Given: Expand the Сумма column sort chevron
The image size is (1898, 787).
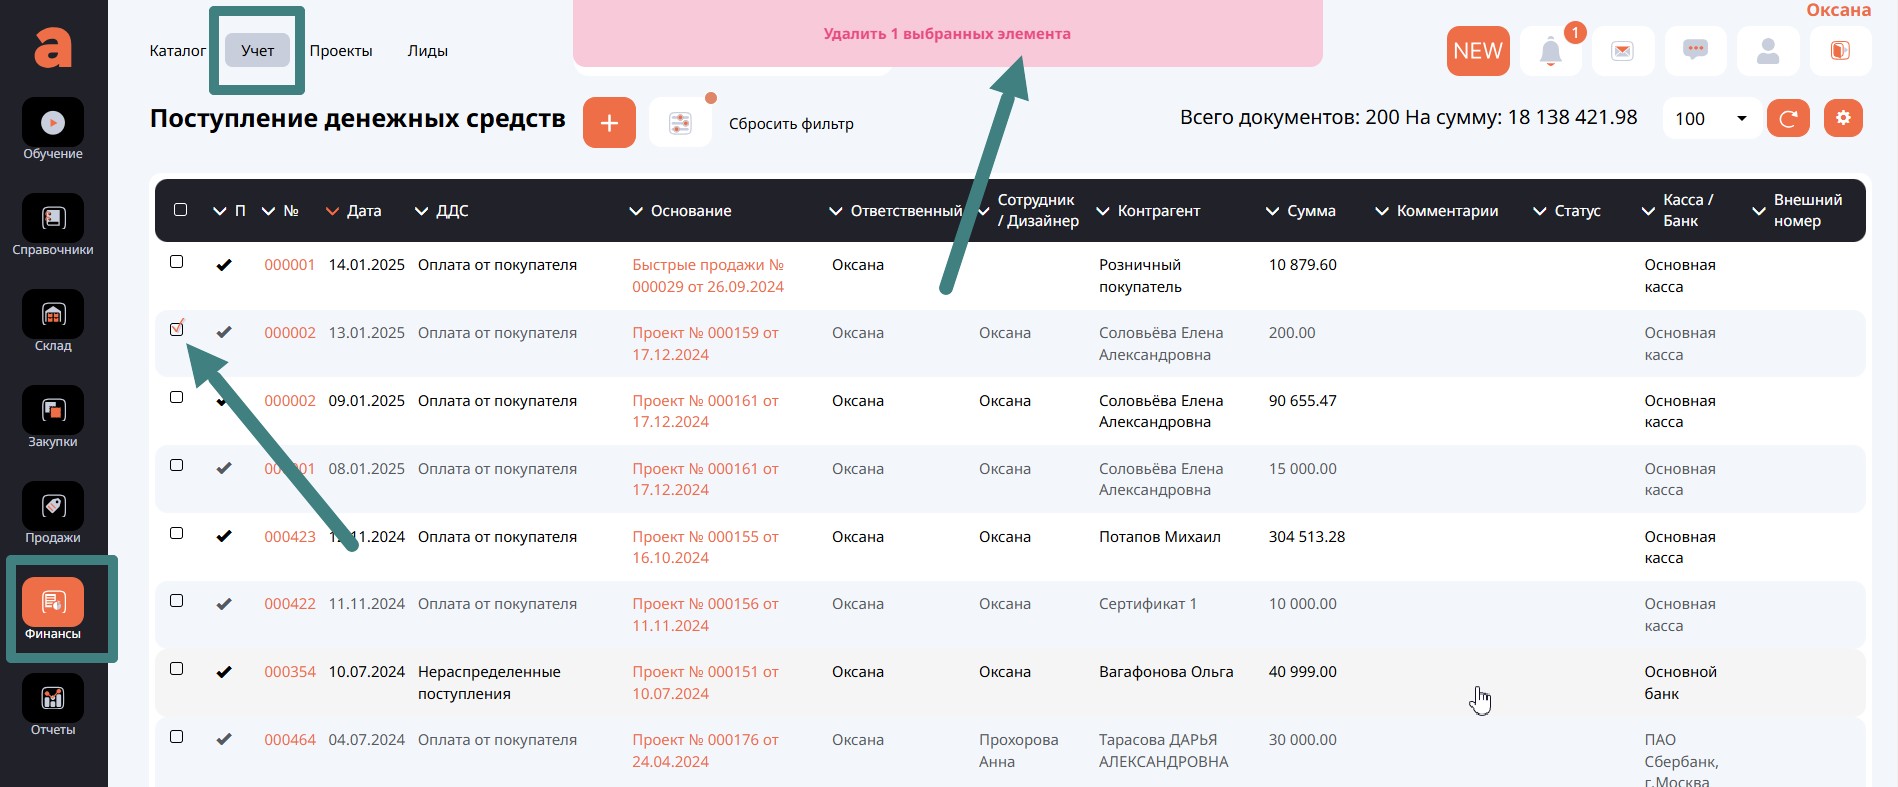Looking at the screenshot, I should point(1272,211).
